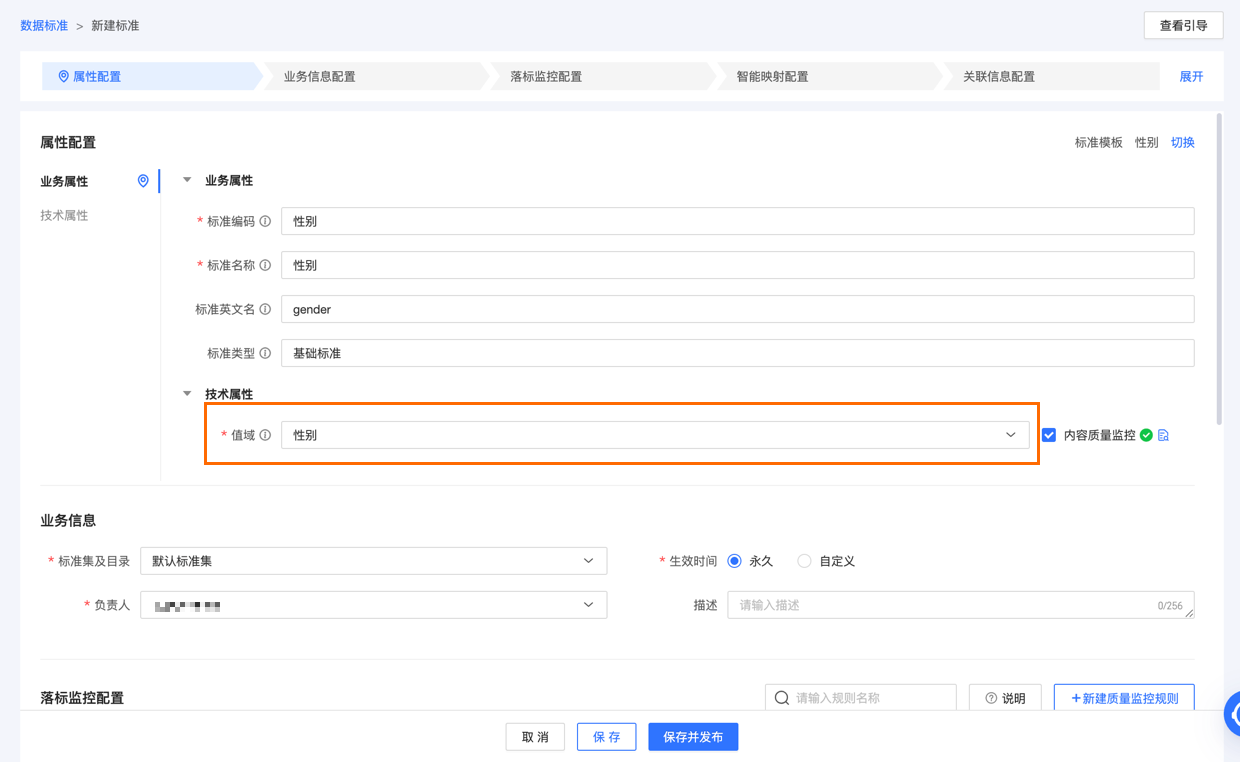Open the 负责人 dropdown
Screen dimensions: 1240x762
click(373, 605)
